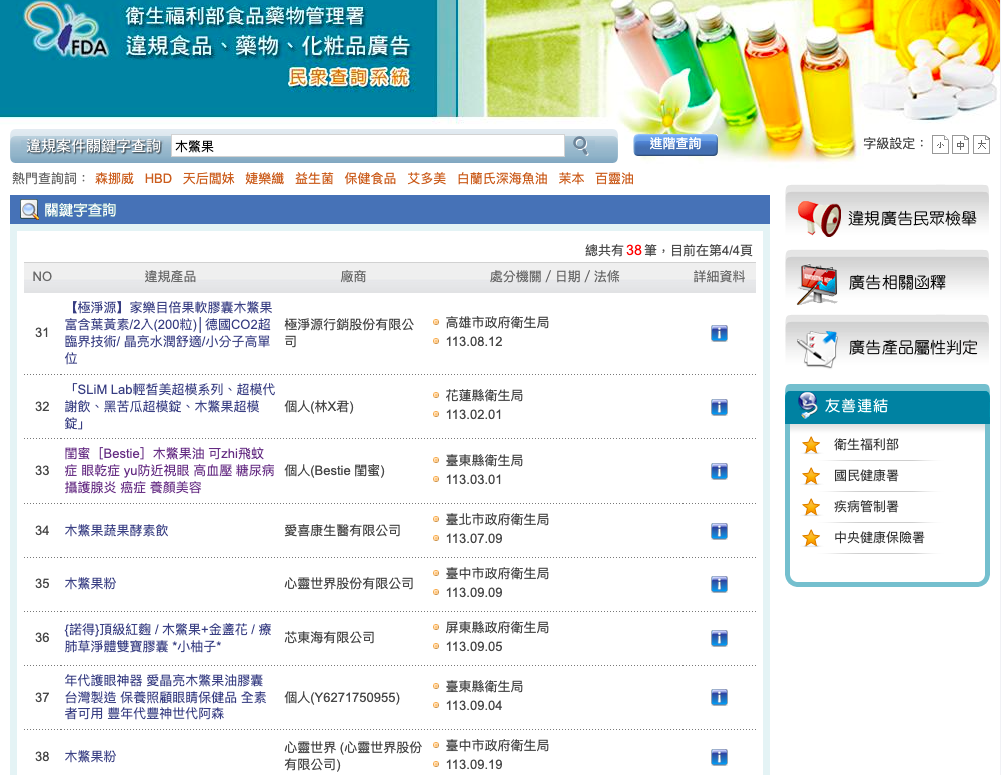Image resolution: width=1001 pixels, height=775 pixels.
Task: Click the 進階查詢 advanced search button
Action: [675, 145]
